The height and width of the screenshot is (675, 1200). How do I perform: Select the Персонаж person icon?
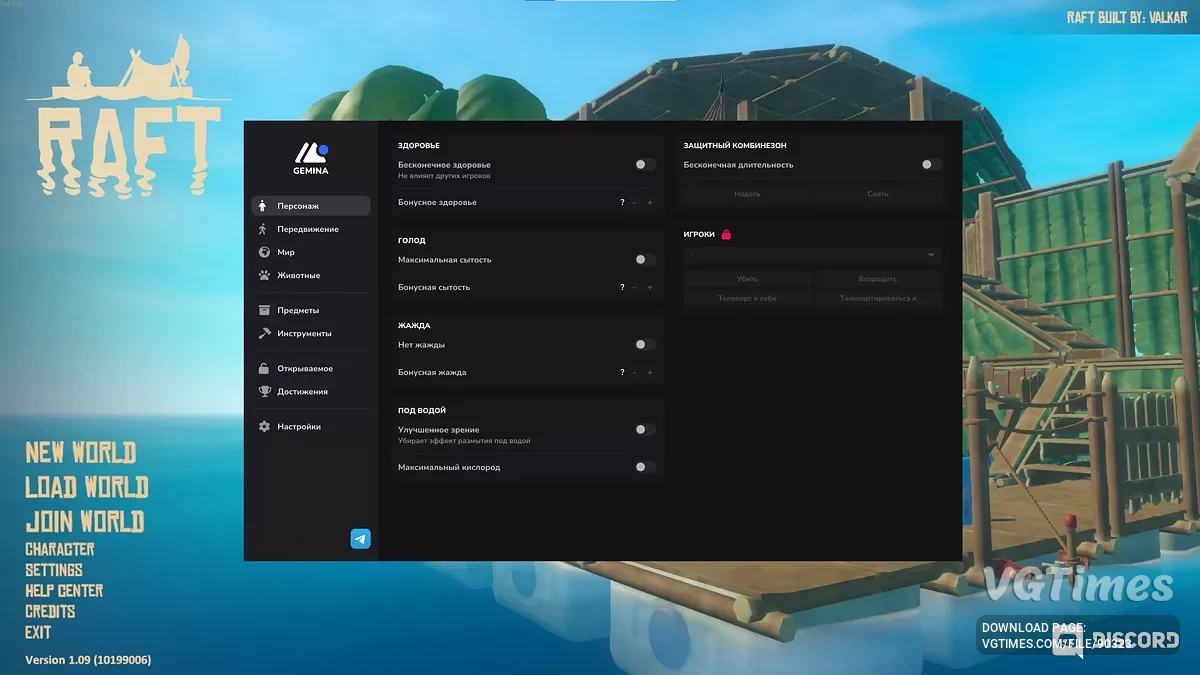point(263,206)
